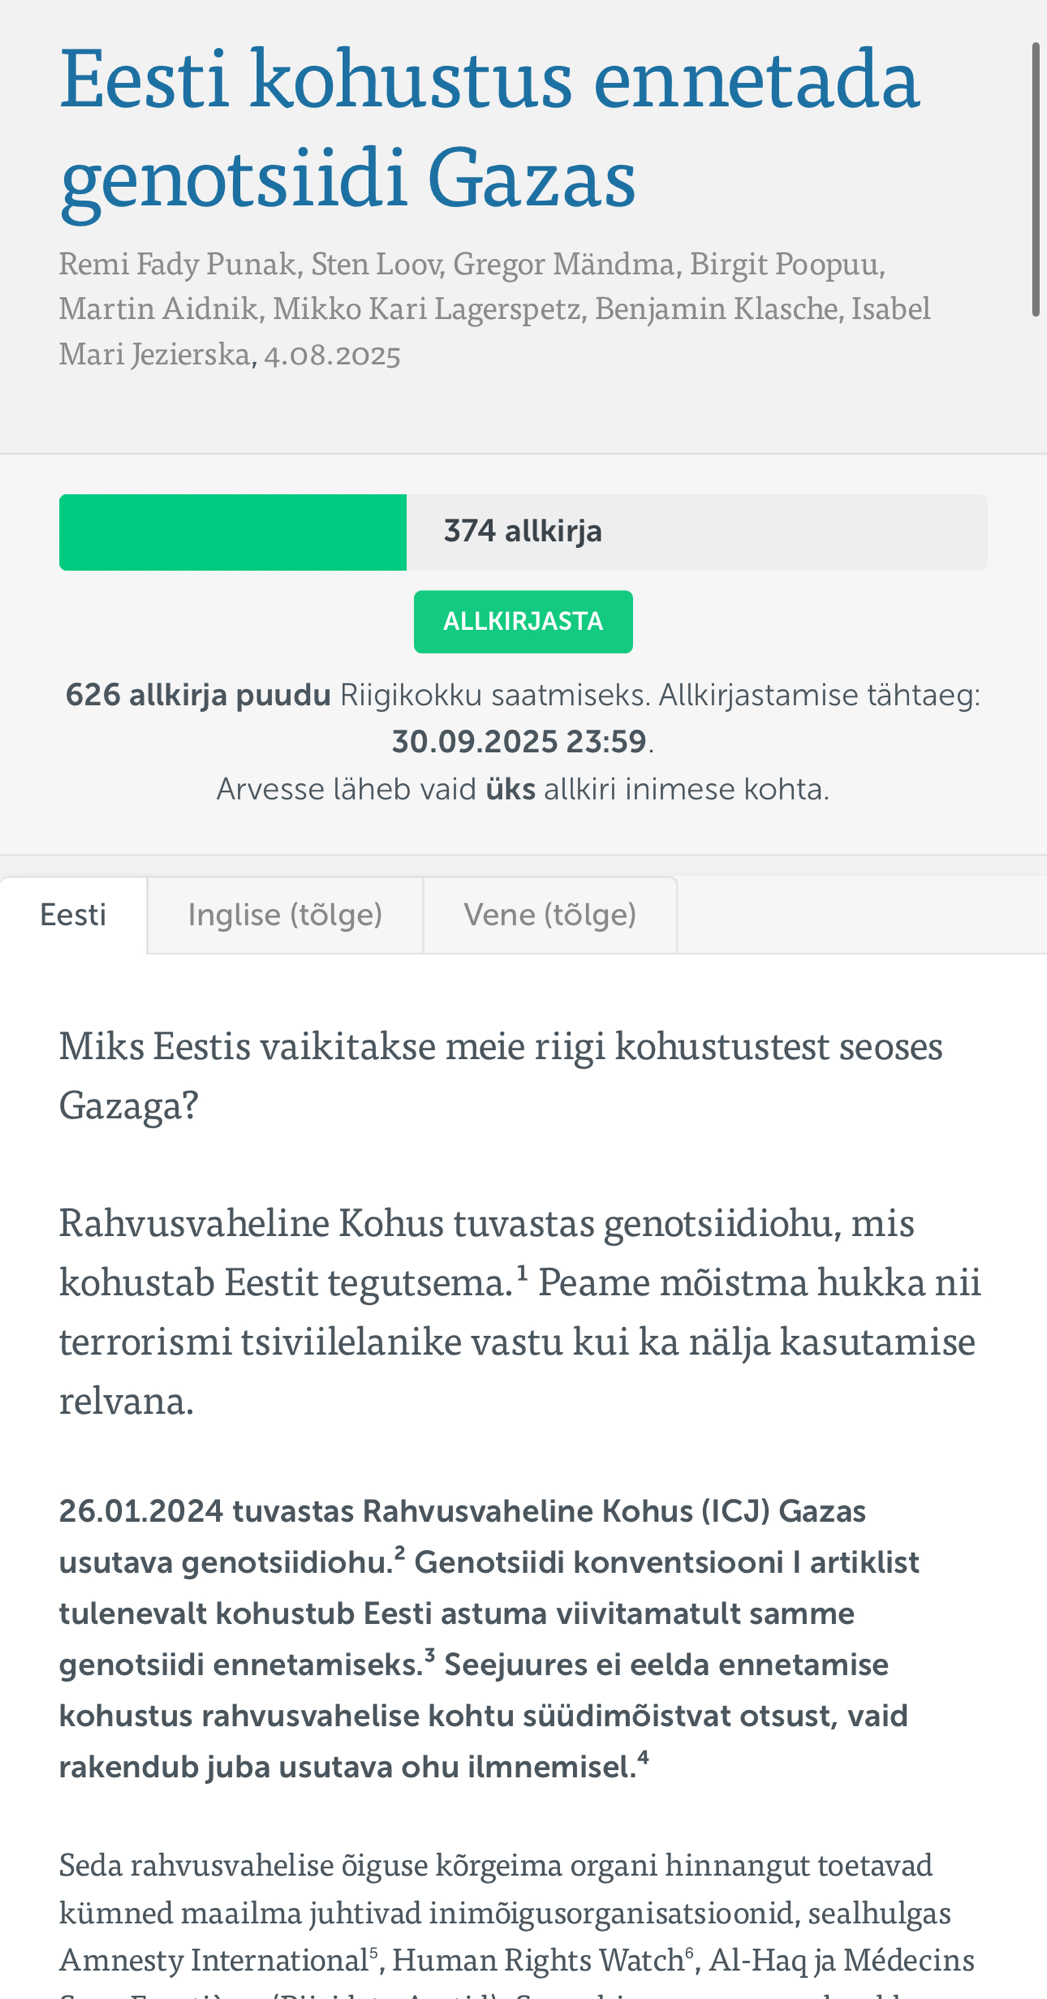This screenshot has height=1999, width=1047.
Task: Click the publication date 4.08.2025
Action: [x=332, y=355]
